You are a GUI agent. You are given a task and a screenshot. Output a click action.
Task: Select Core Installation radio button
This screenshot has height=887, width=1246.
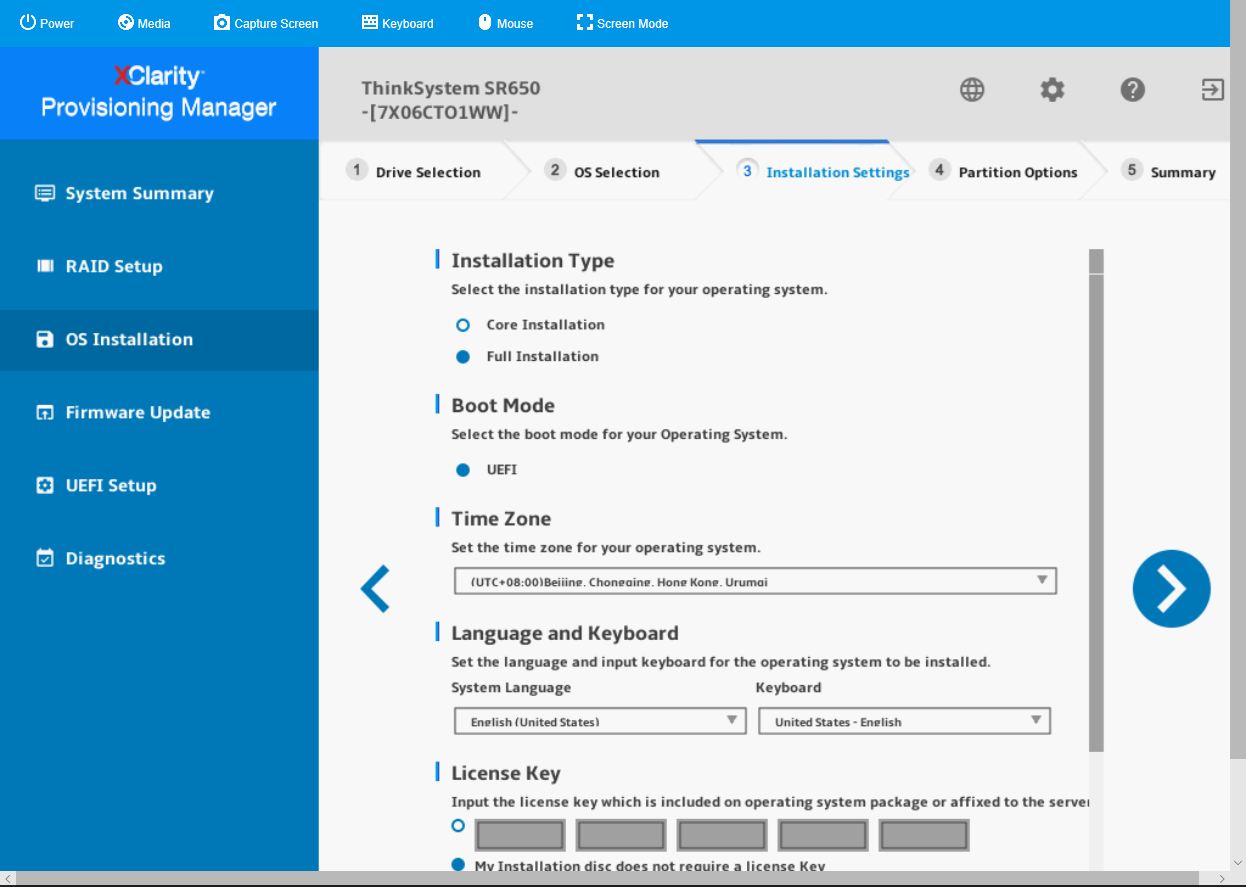(x=462, y=325)
